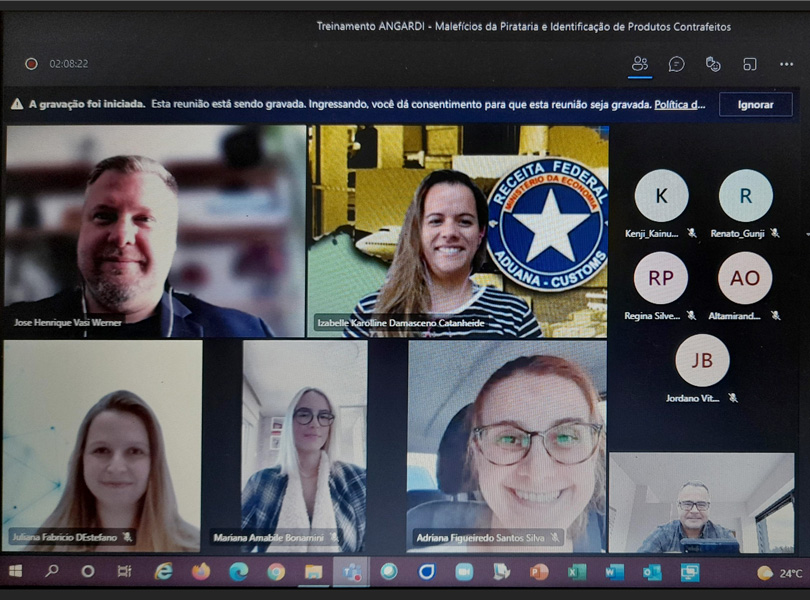The height and width of the screenshot is (600, 810).
Task: Click the muted mic icon beside Altamirand
Action: click(x=775, y=315)
